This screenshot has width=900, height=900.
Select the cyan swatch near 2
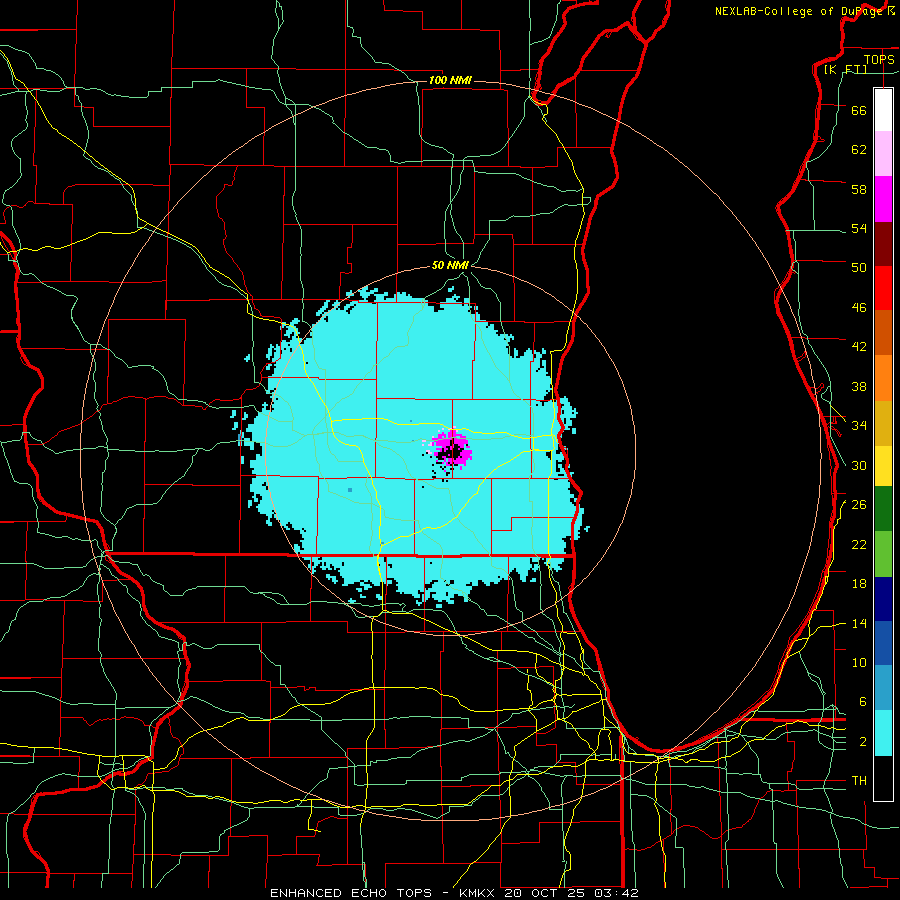point(883,733)
